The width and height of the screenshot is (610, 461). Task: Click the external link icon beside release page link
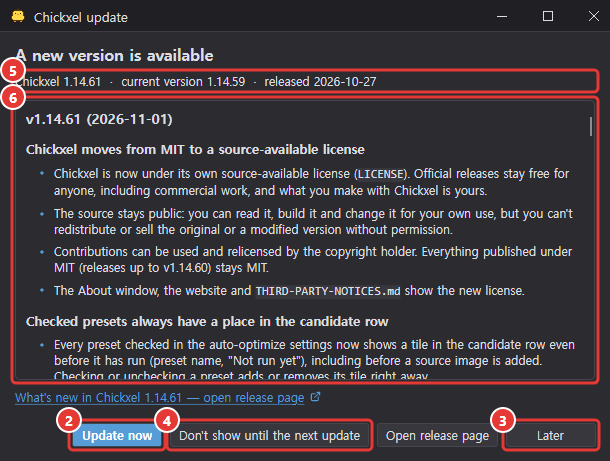(x=316, y=397)
